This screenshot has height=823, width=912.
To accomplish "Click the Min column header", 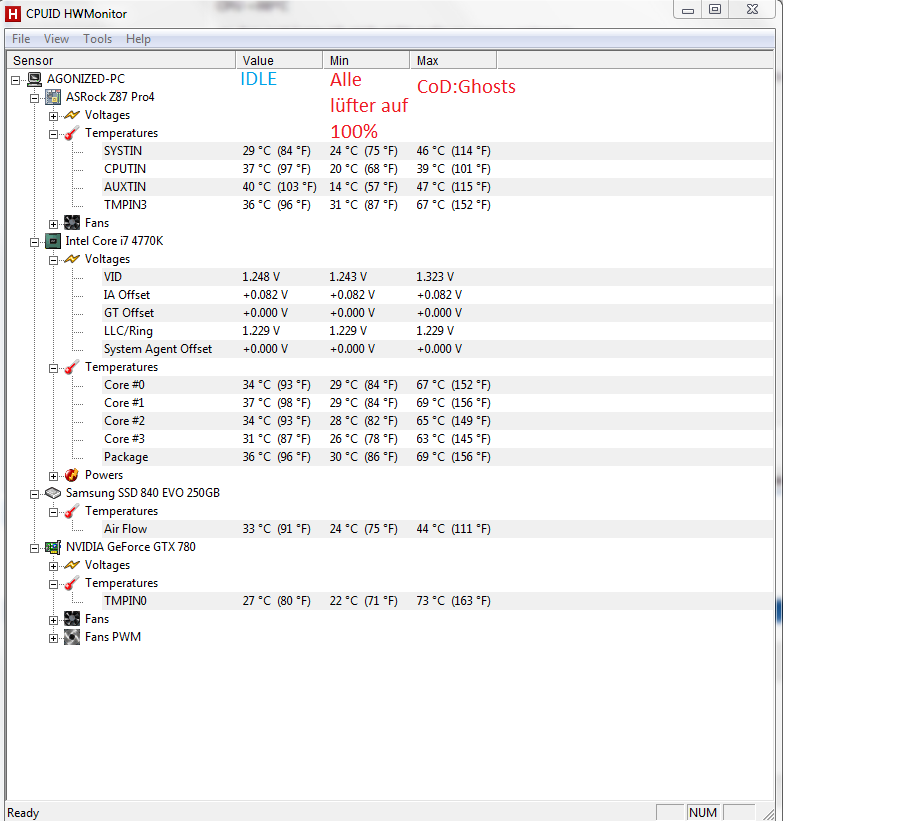I will [366, 60].
